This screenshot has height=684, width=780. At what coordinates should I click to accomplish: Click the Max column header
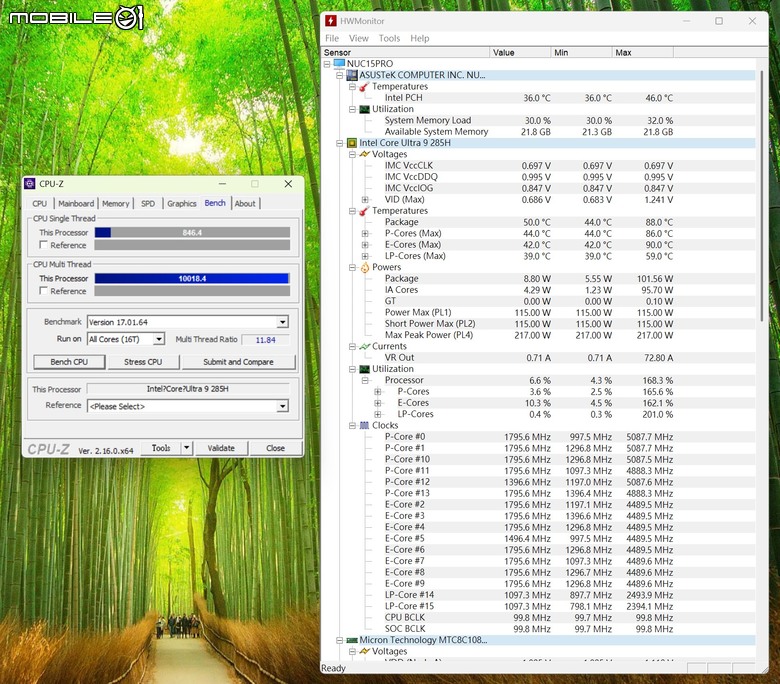(643, 52)
